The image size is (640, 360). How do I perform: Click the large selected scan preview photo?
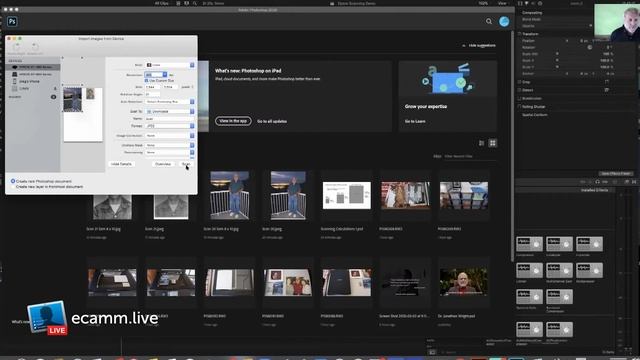click(73, 99)
